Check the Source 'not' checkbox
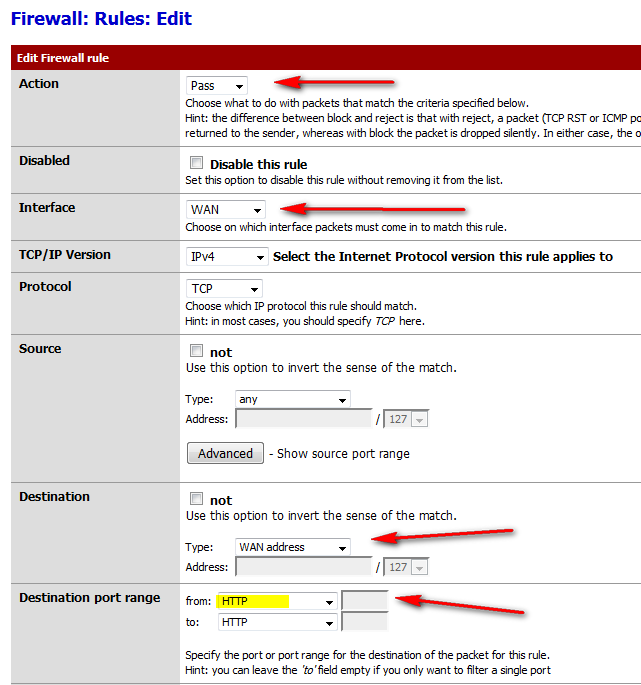This screenshot has width=641, height=685. pyautogui.click(x=196, y=351)
